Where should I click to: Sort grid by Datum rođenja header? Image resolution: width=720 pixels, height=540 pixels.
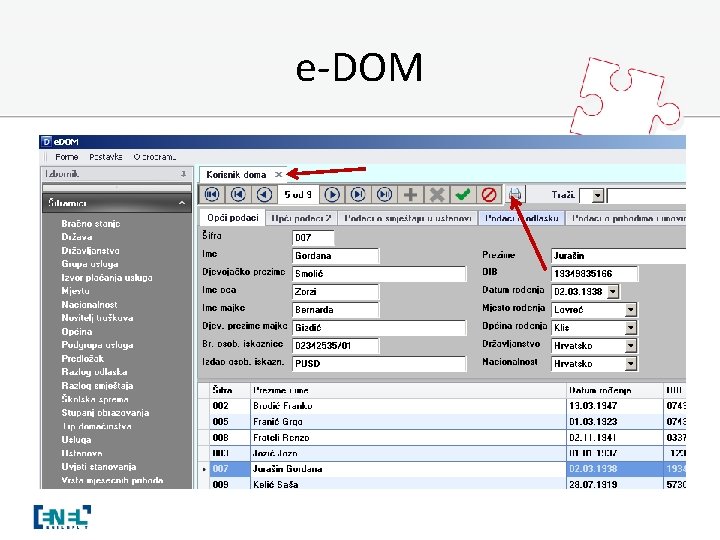[615, 390]
